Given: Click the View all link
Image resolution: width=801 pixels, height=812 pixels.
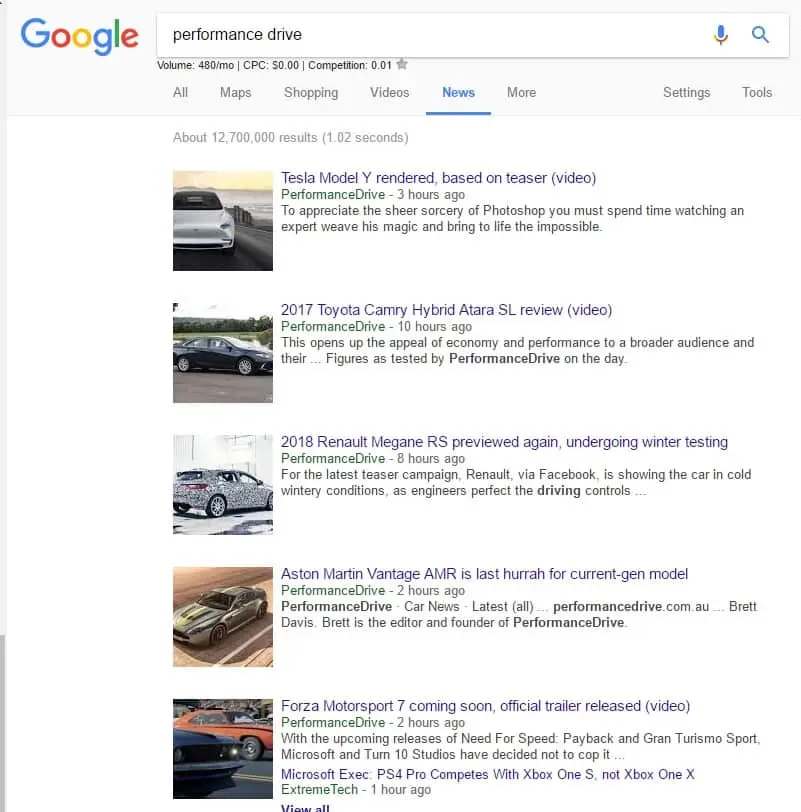Looking at the screenshot, I should (x=305, y=808).
